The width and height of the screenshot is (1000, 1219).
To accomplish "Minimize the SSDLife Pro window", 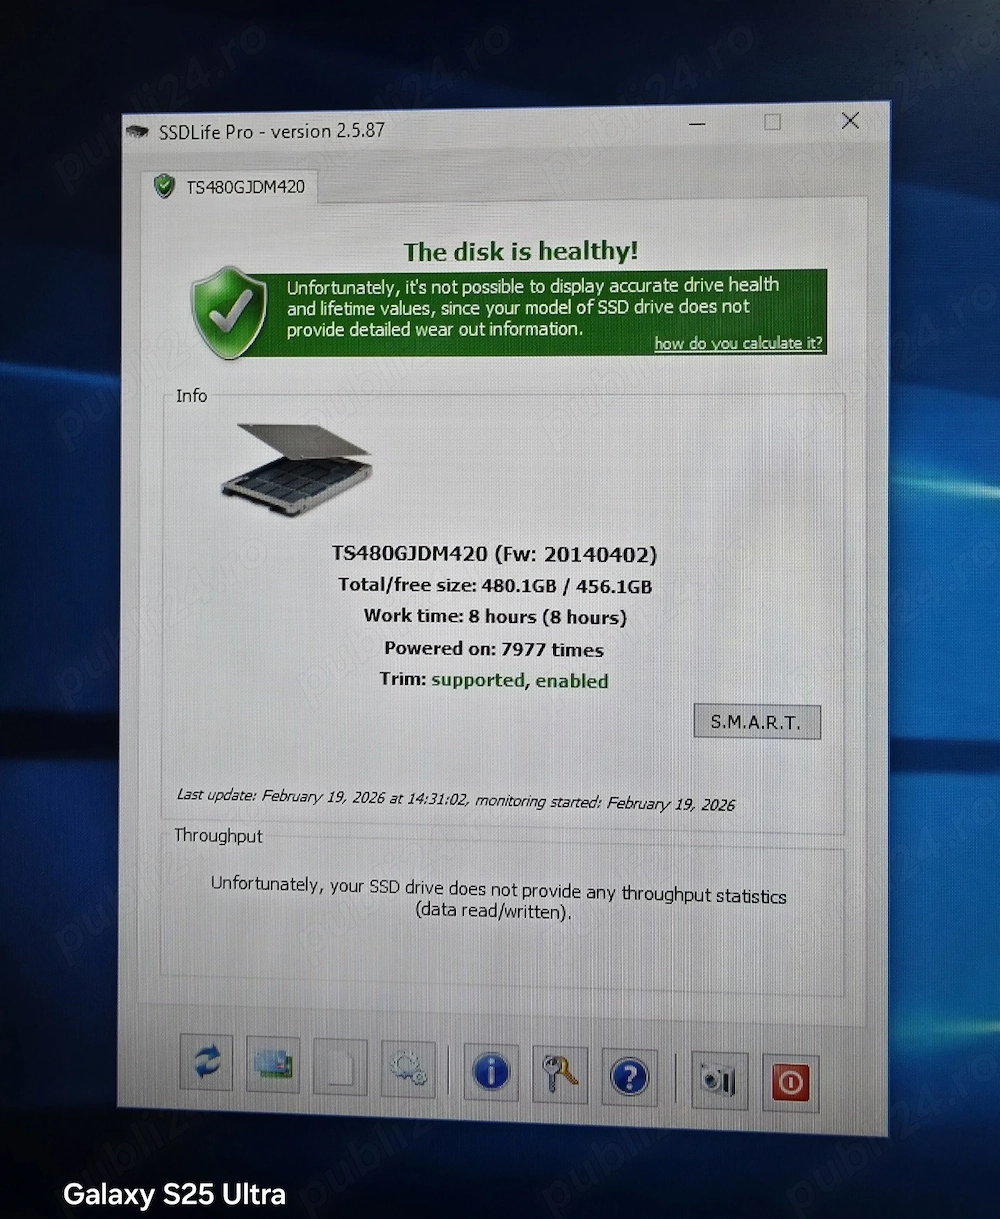I will click(696, 122).
